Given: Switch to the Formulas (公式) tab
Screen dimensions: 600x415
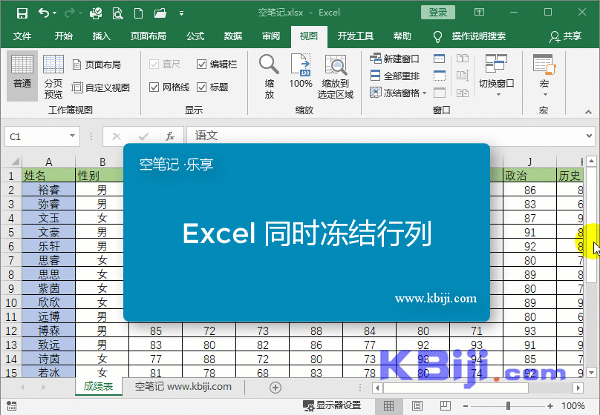Looking at the screenshot, I should point(195,36).
